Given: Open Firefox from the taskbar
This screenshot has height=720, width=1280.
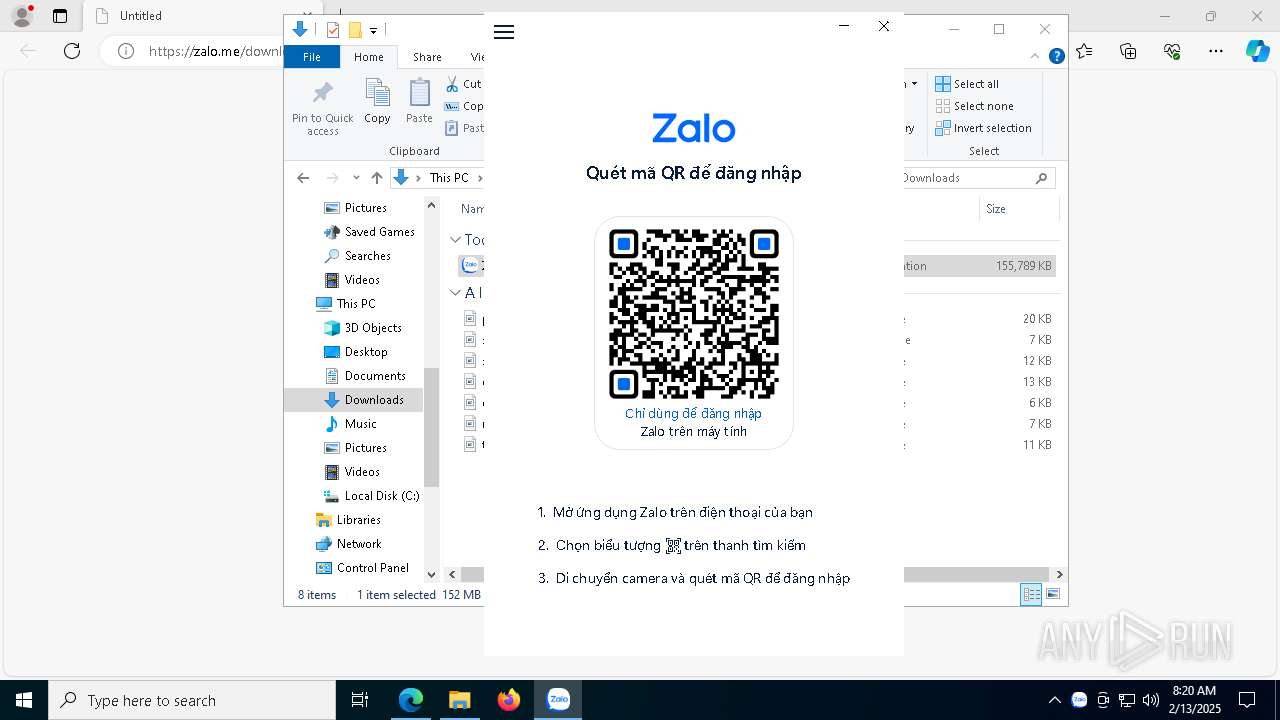Looking at the screenshot, I should pos(509,700).
